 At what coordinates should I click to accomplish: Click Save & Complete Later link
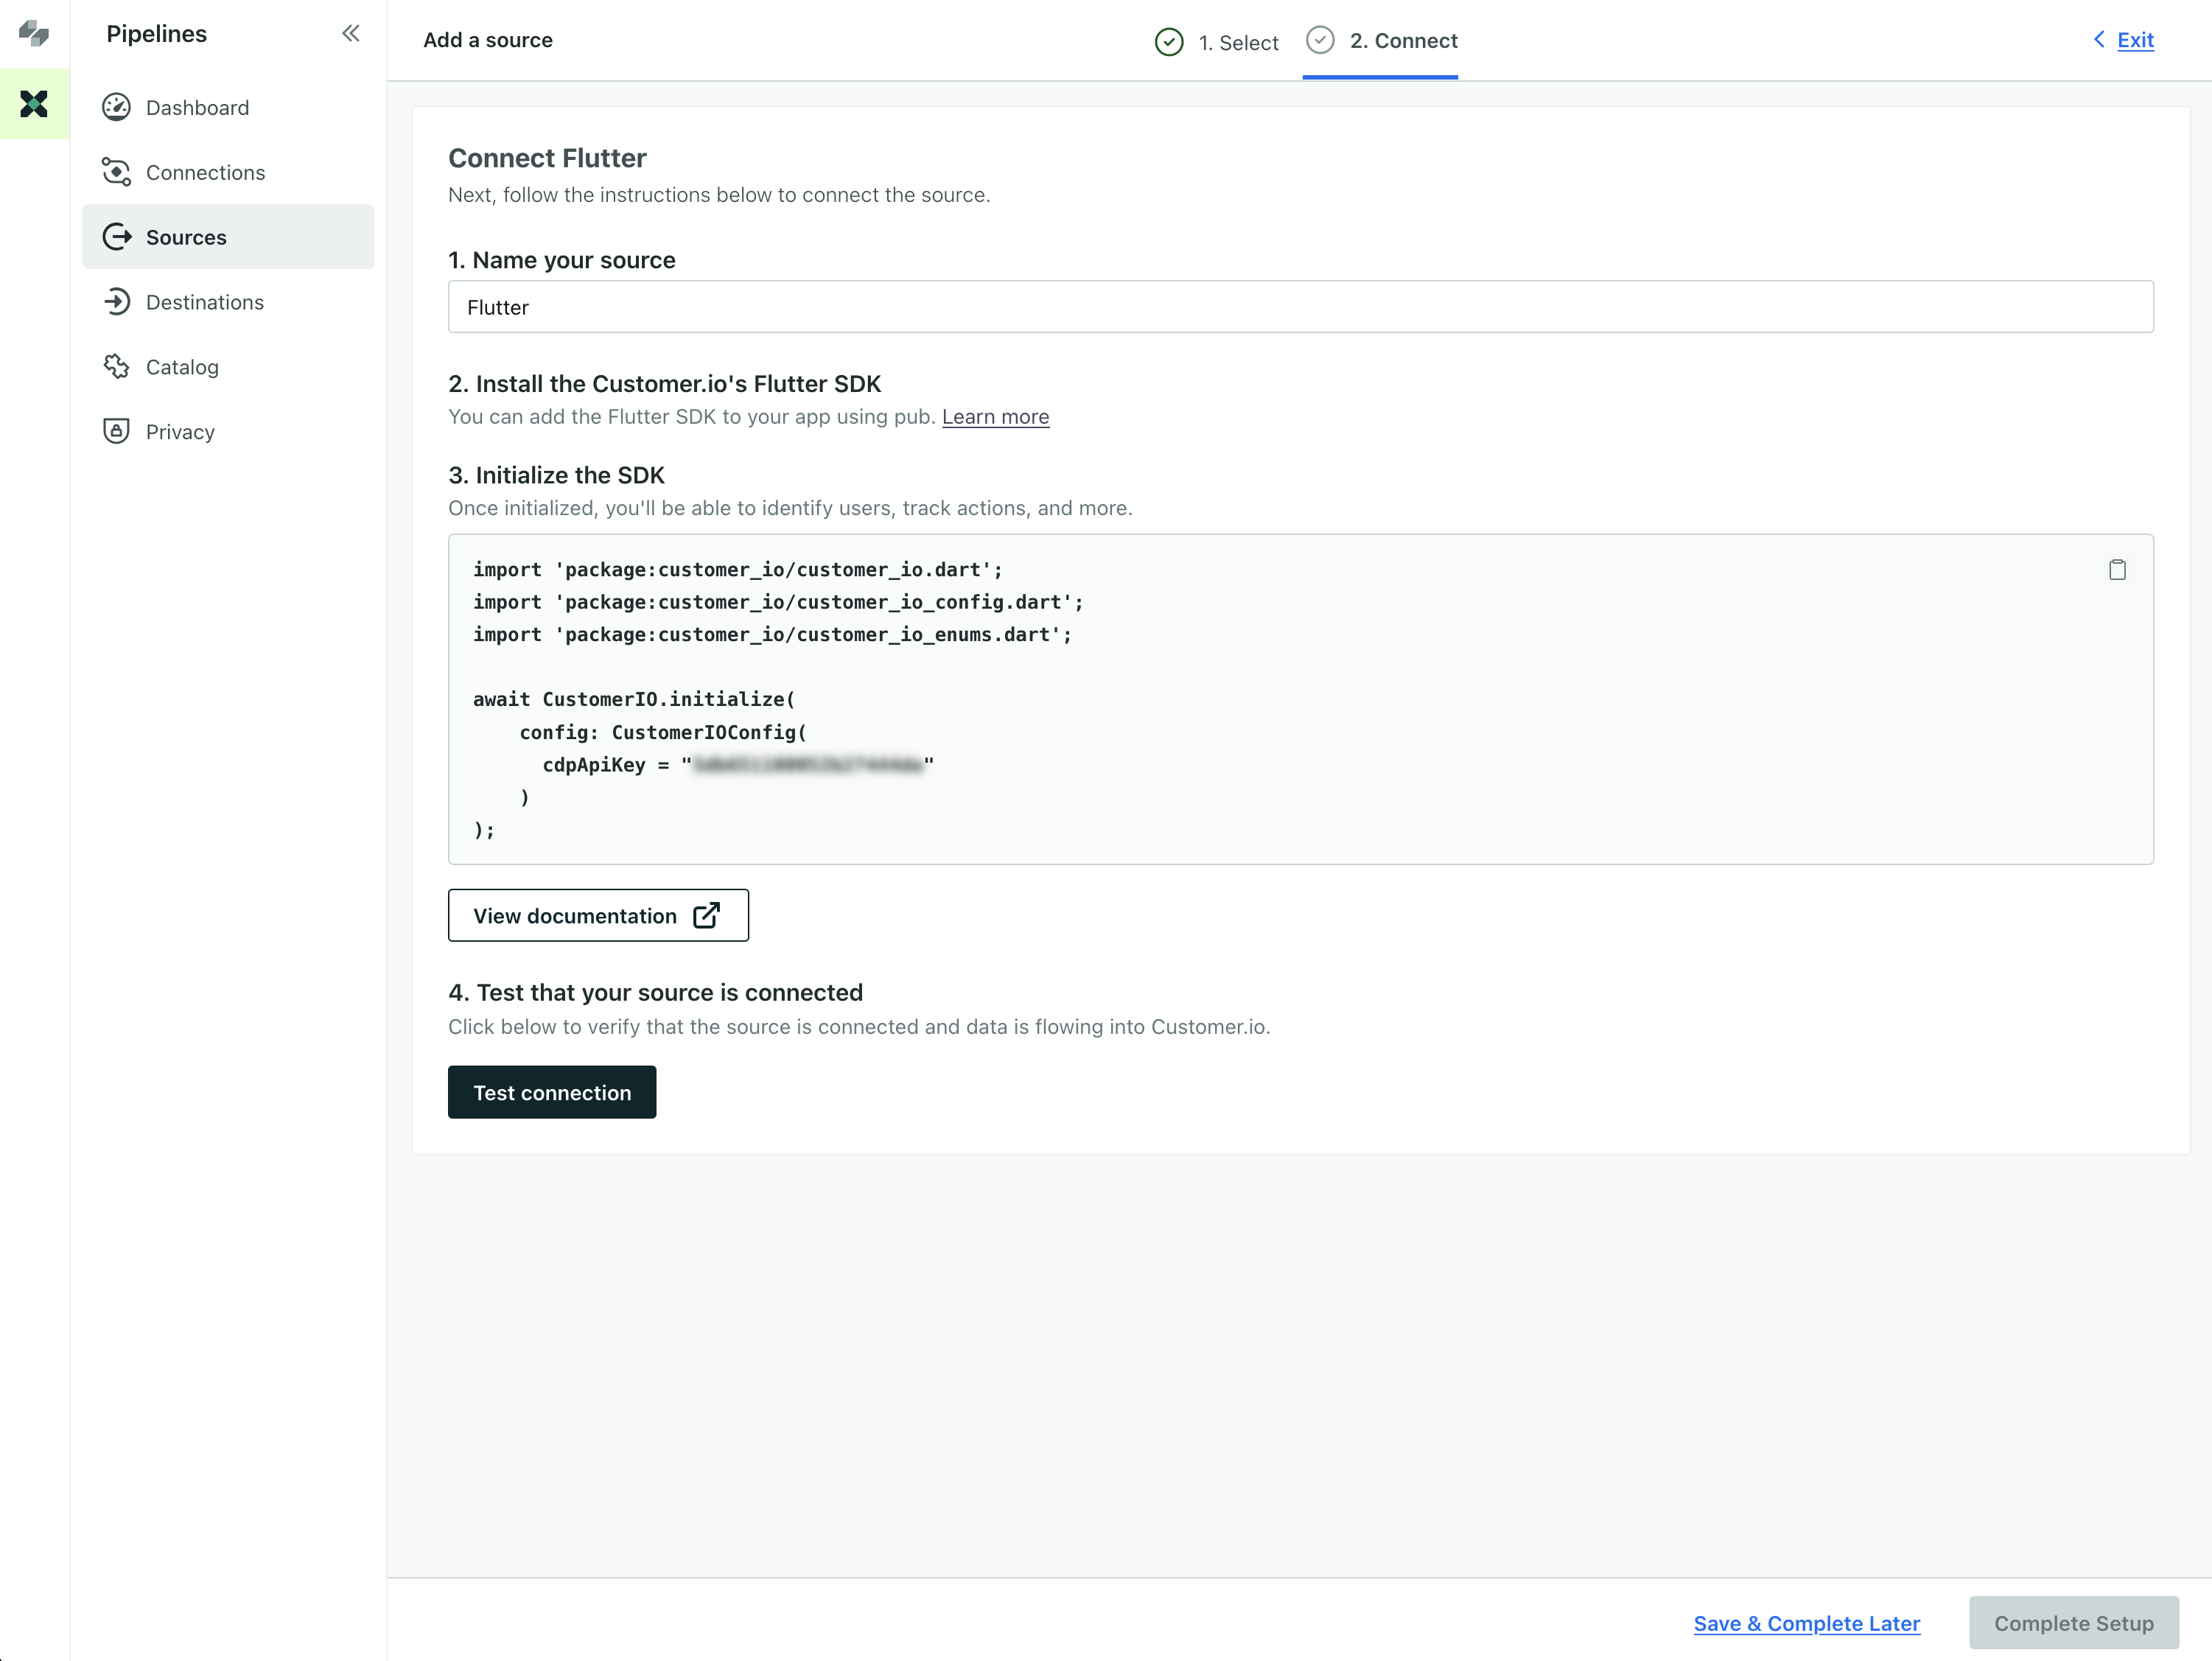tap(1806, 1623)
